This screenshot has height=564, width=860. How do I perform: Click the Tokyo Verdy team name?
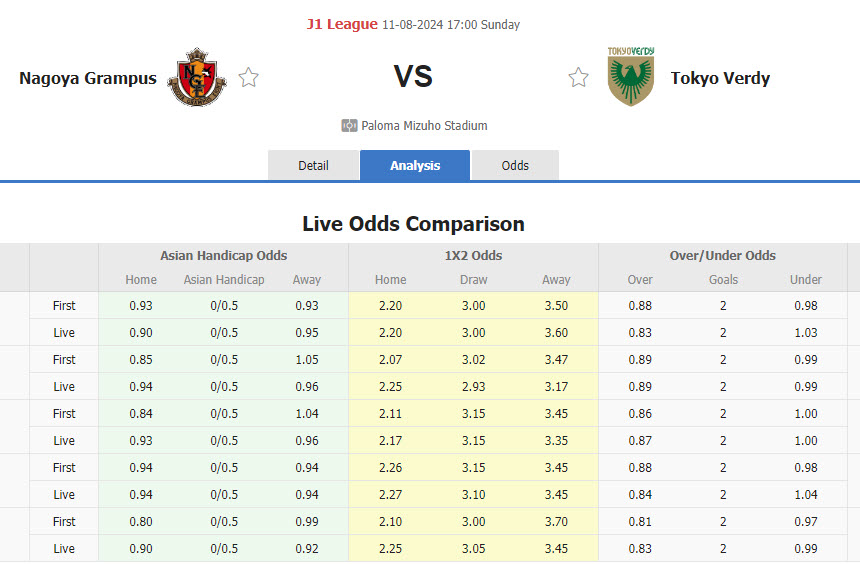point(720,78)
